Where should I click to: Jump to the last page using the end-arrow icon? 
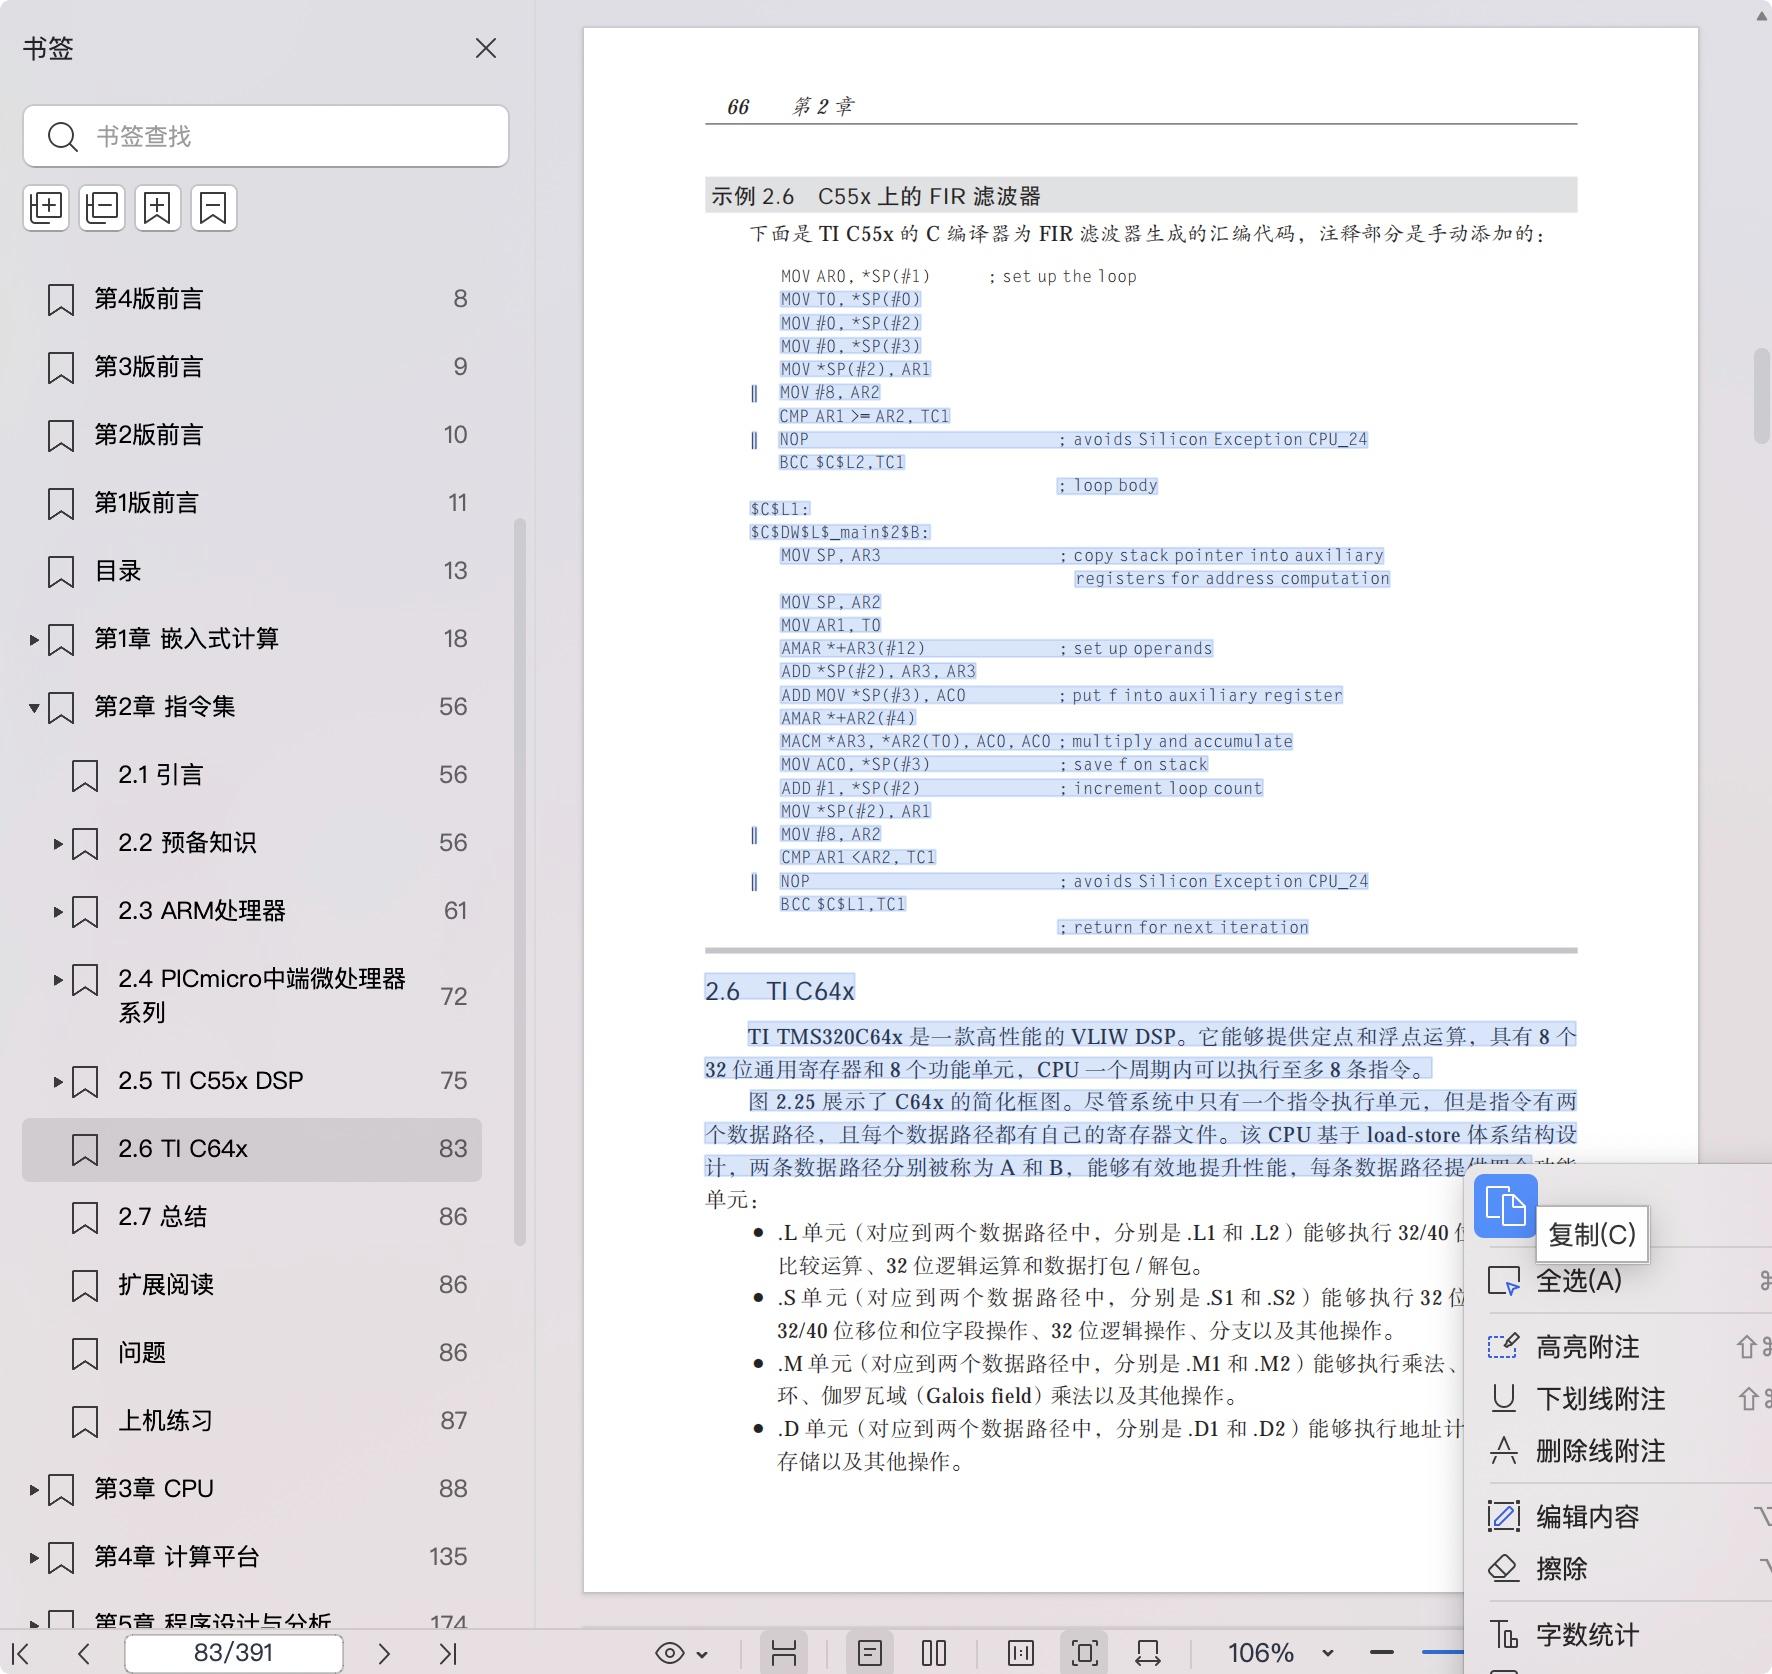click(x=449, y=1653)
